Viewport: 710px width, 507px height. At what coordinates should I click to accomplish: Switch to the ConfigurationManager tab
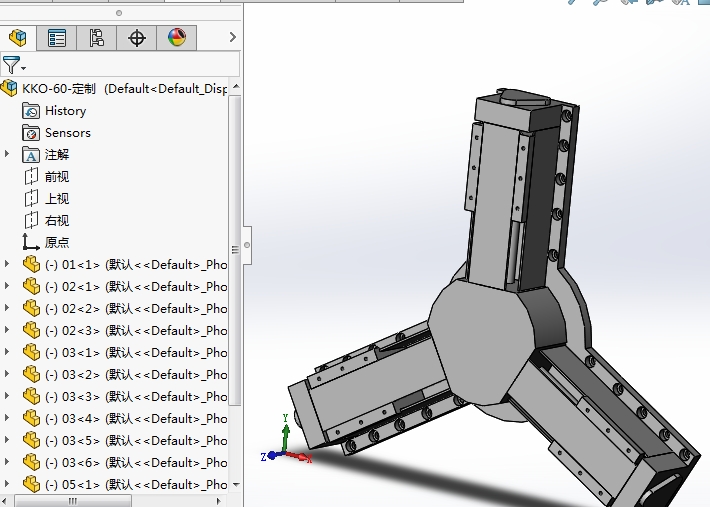[96, 38]
